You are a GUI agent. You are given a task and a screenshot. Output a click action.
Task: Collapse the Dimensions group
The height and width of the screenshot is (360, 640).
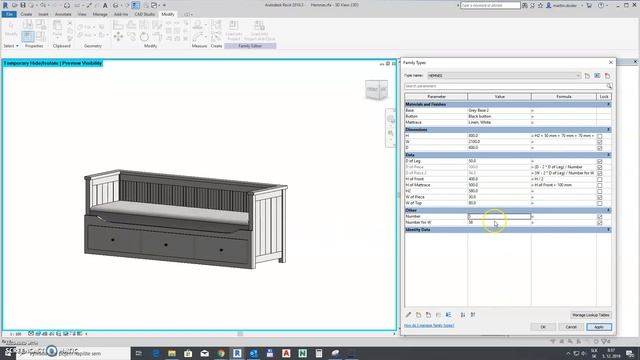[x=608, y=129]
